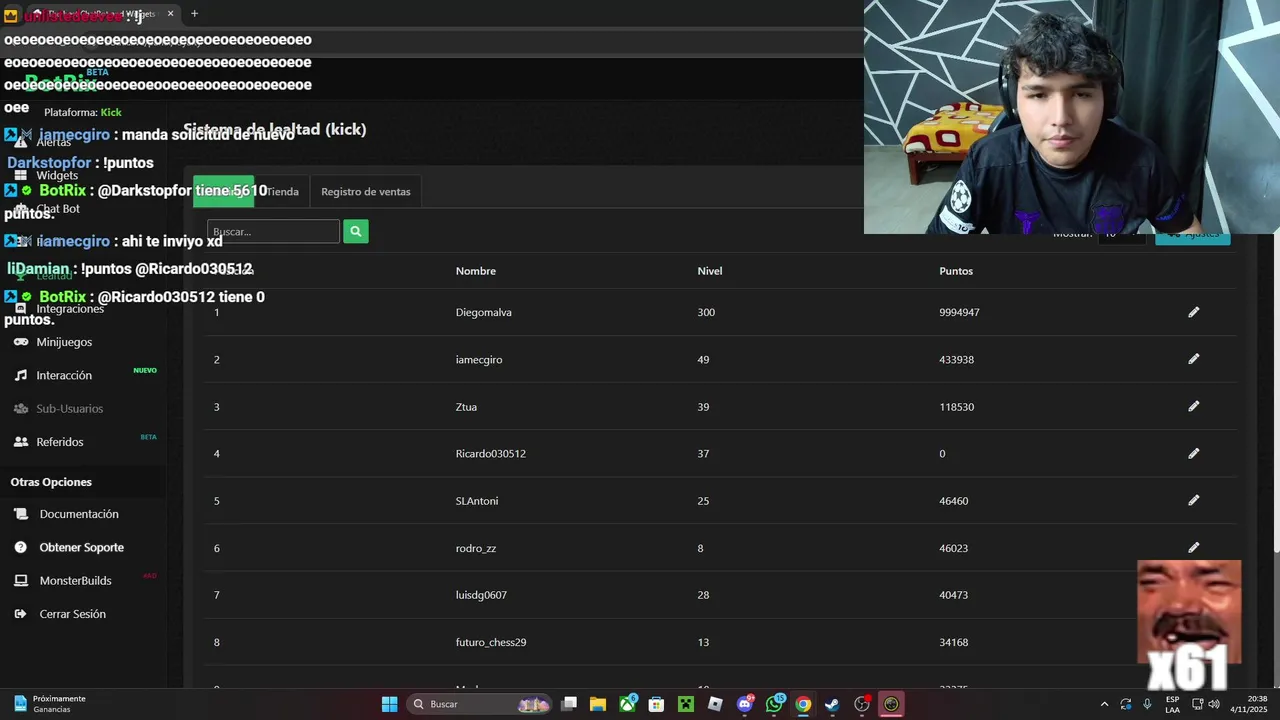The height and width of the screenshot is (720, 1280).
Task: Open Integraciones in the sidebar
Action: click(70, 309)
